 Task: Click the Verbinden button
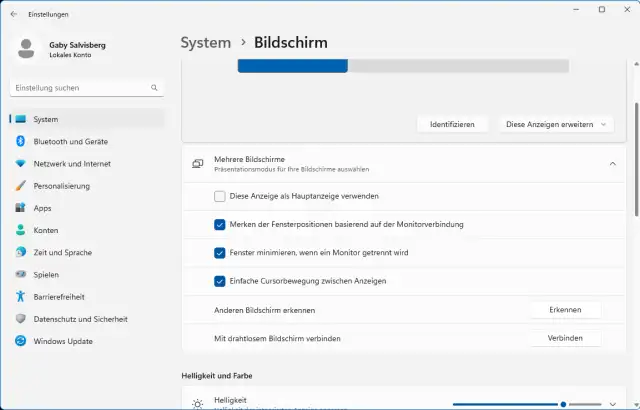[x=565, y=339]
